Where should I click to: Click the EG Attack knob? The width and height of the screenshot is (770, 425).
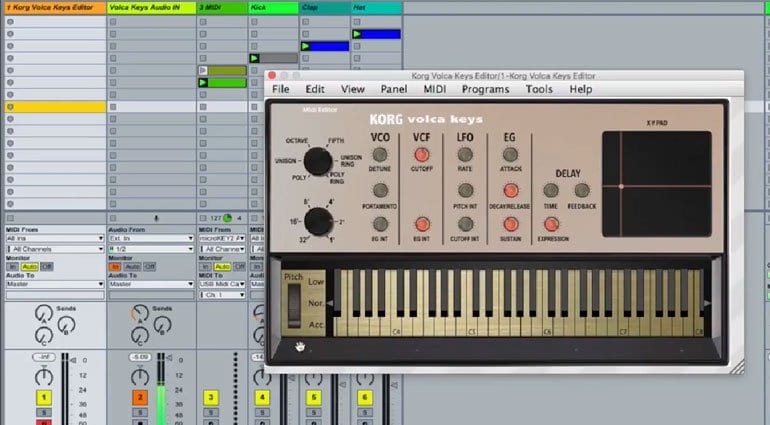510,155
